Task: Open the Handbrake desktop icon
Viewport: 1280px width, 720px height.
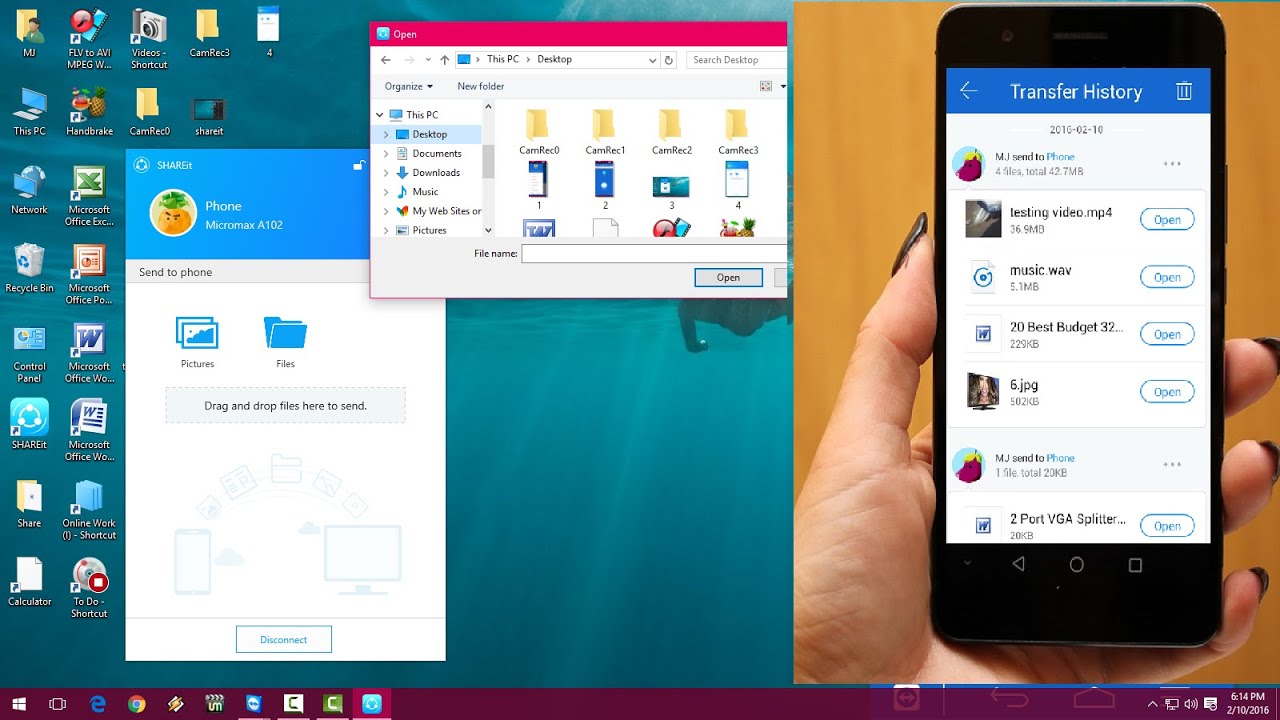Action: coord(89,111)
